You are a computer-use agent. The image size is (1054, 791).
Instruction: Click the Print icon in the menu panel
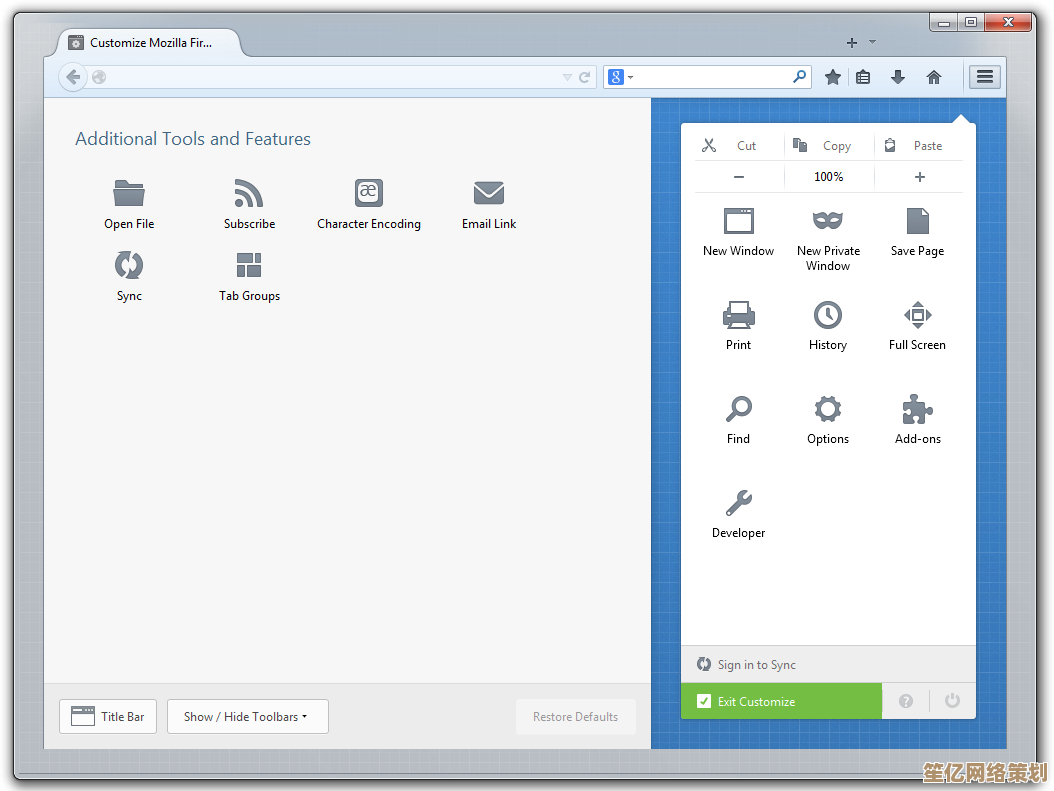(739, 315)
